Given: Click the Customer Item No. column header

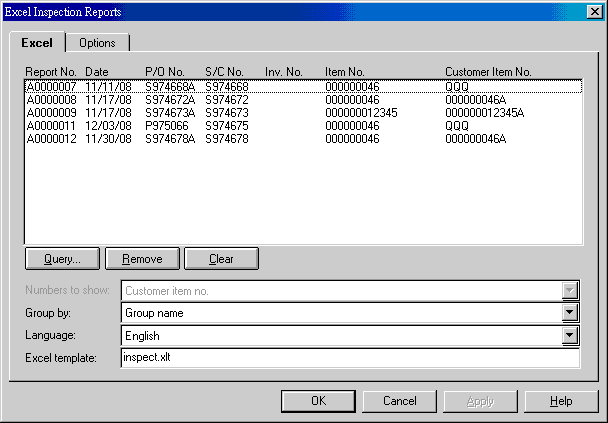Looking at the screenshot, I should (x=488, y=72).
